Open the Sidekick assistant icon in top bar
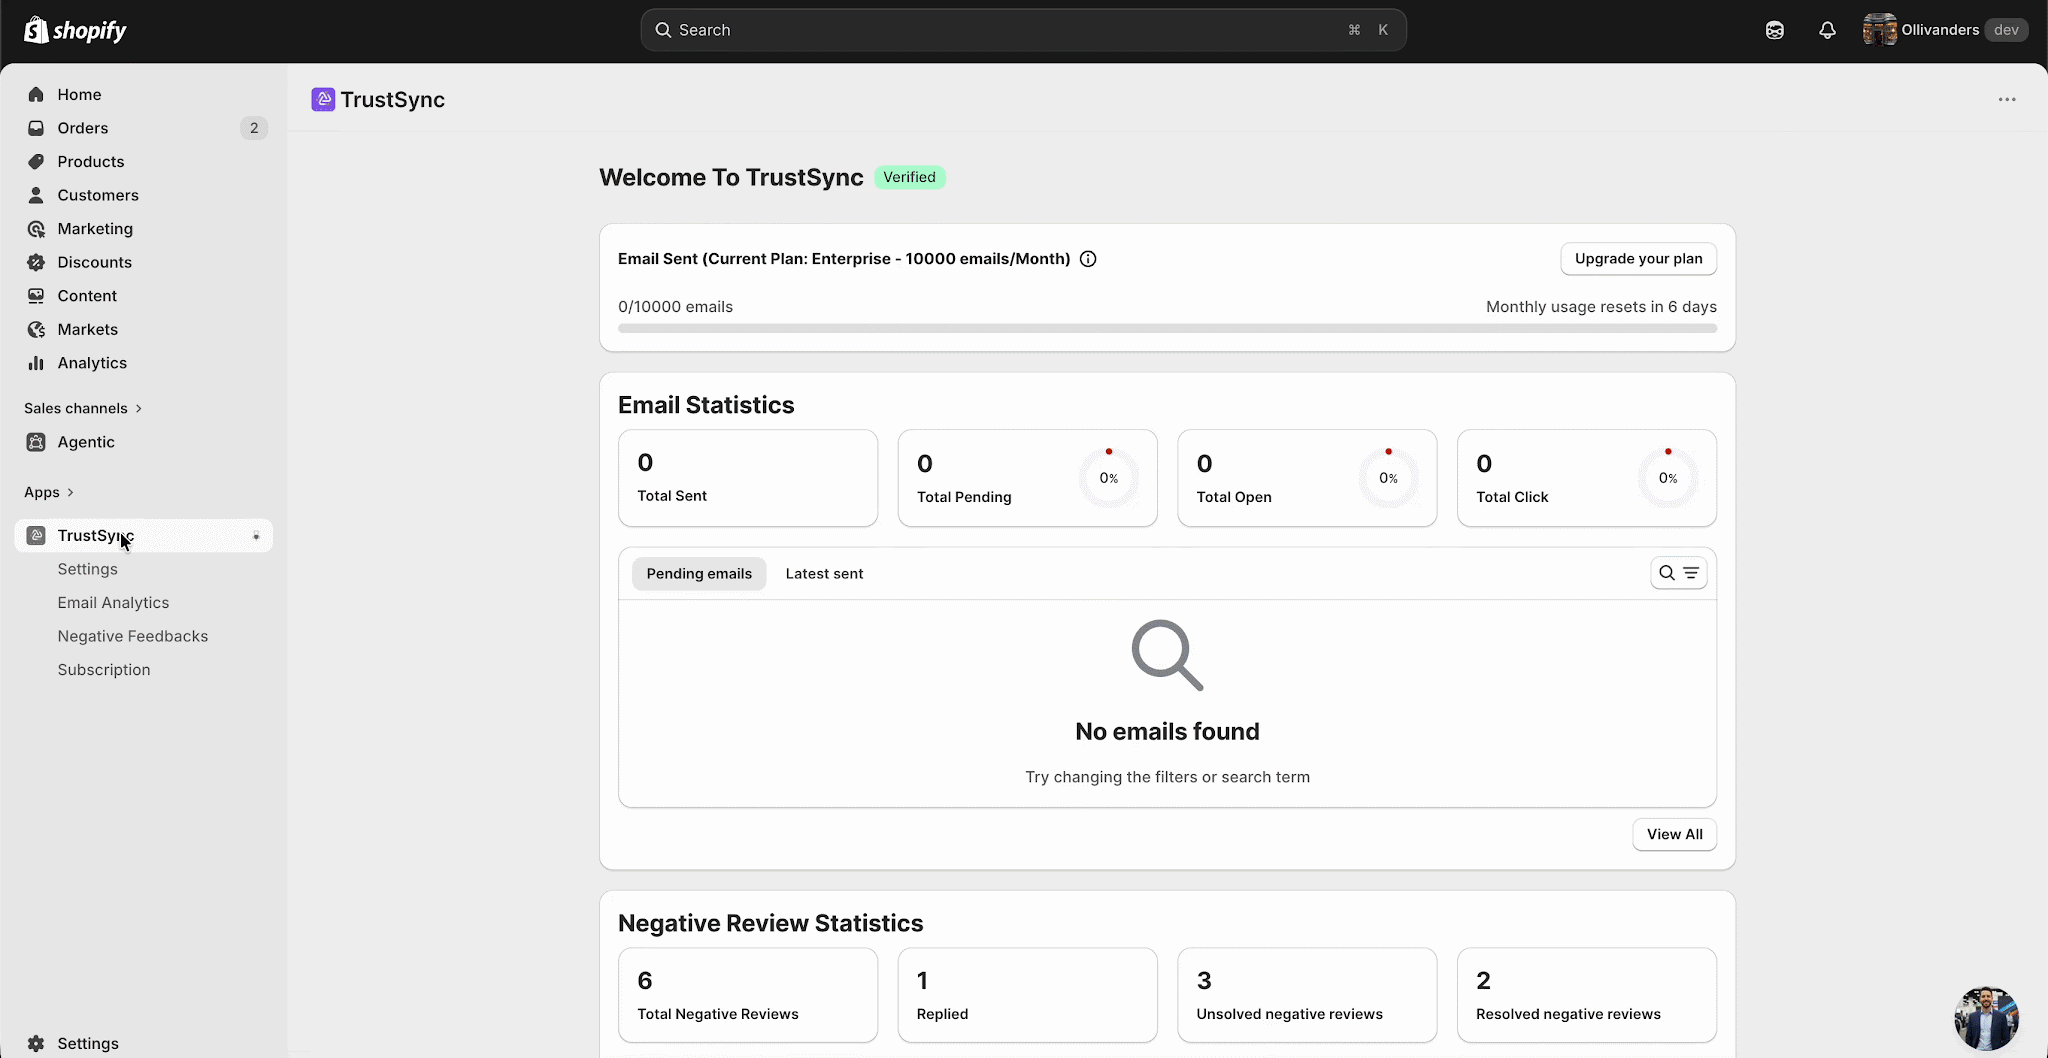This screenshot has height=1058, width=2048. (1775, 30)
